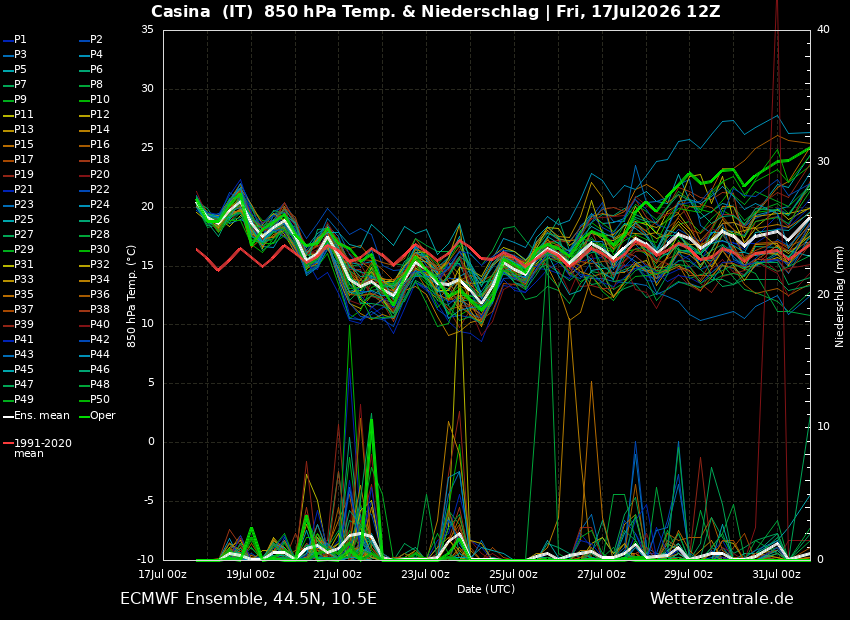Click the '21Jul 00z' date tick label
This screenshot has height=620, width=850.
coord(338,574)
